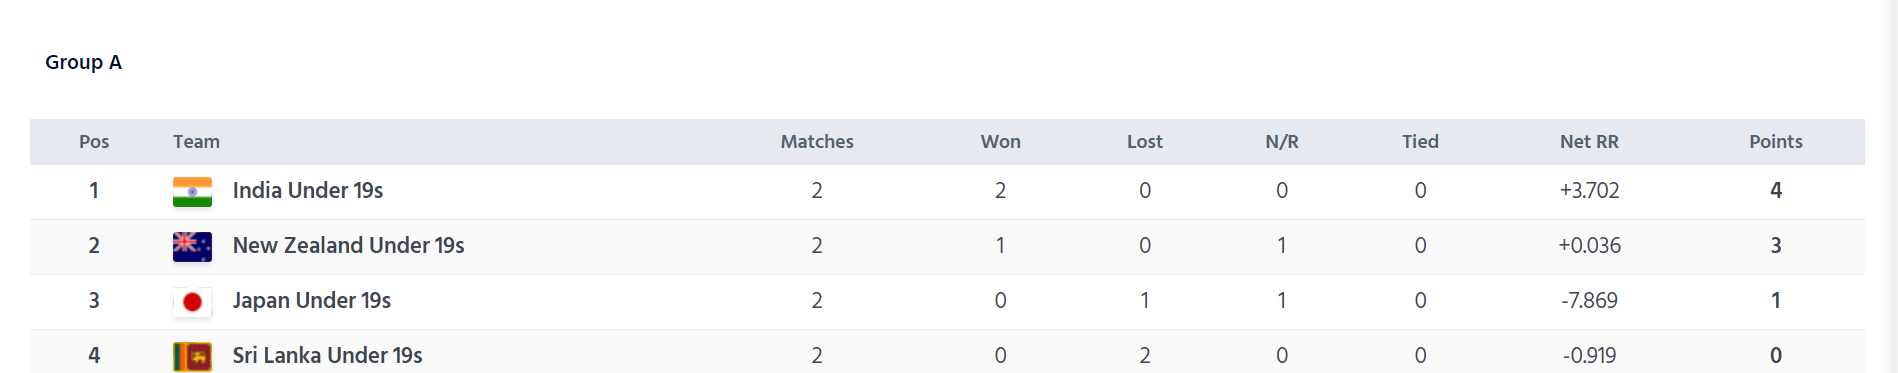
Task: Click the Sri Lanka flag icon
Action: pos(192,356)
